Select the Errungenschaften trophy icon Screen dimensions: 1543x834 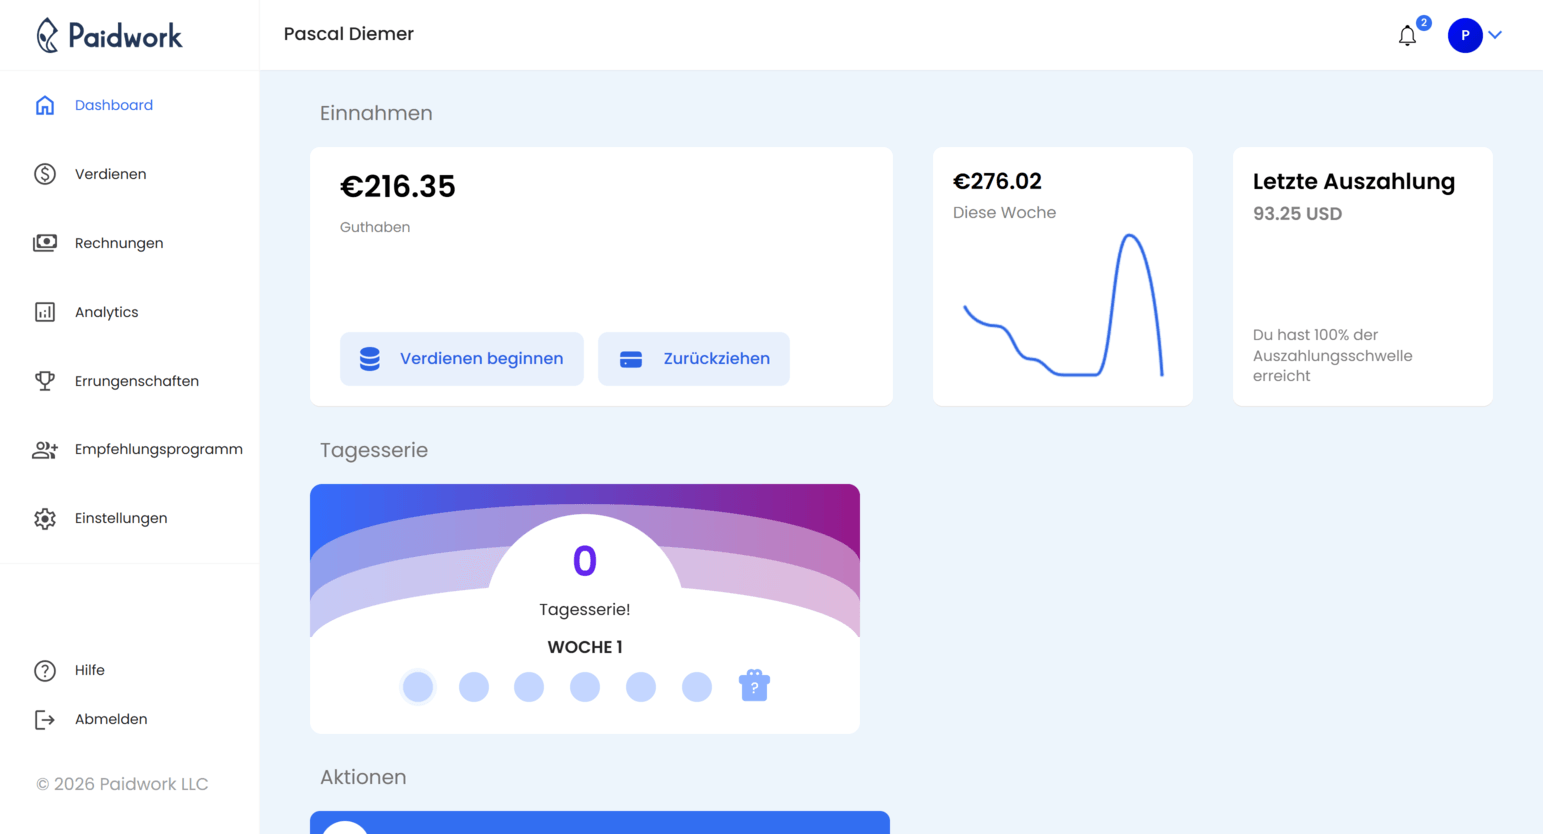click(x=44, y=380)
